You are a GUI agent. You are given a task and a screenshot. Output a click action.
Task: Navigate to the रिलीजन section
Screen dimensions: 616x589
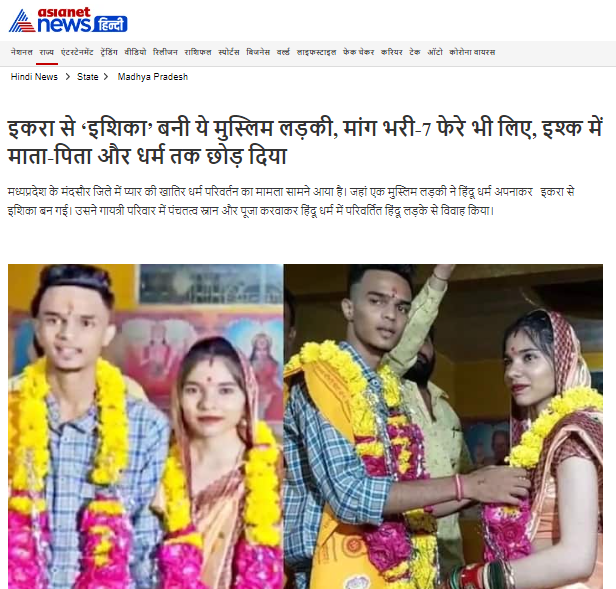click(x=165, y=52)
